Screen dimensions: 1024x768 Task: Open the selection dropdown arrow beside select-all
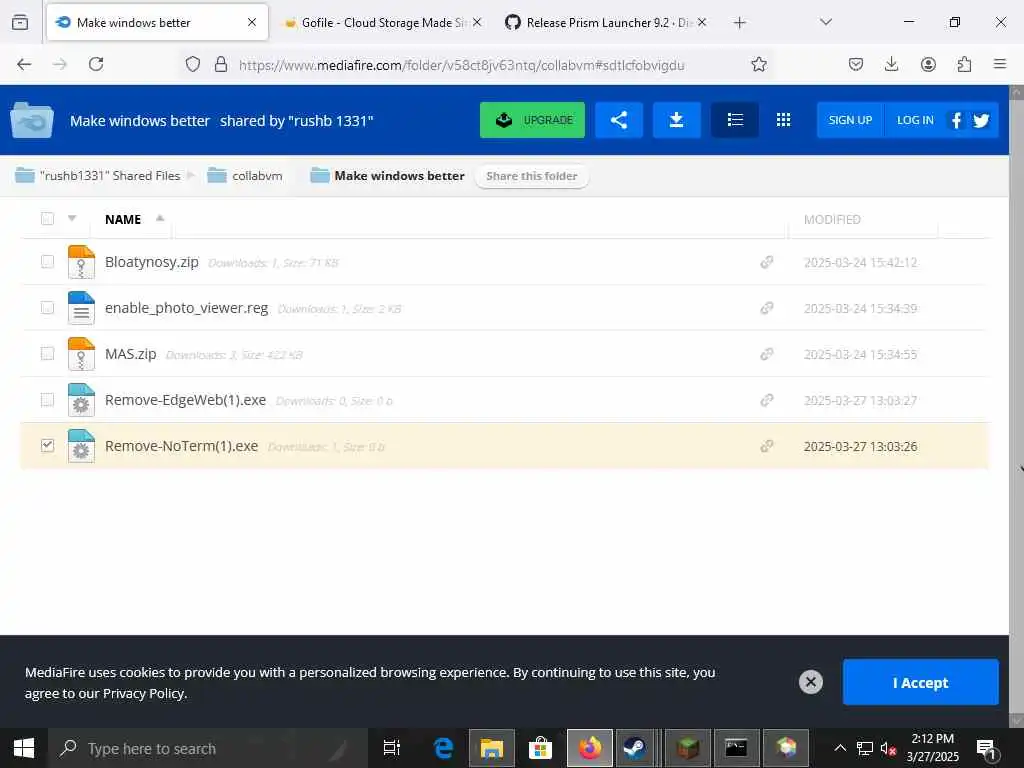(72, 218)
